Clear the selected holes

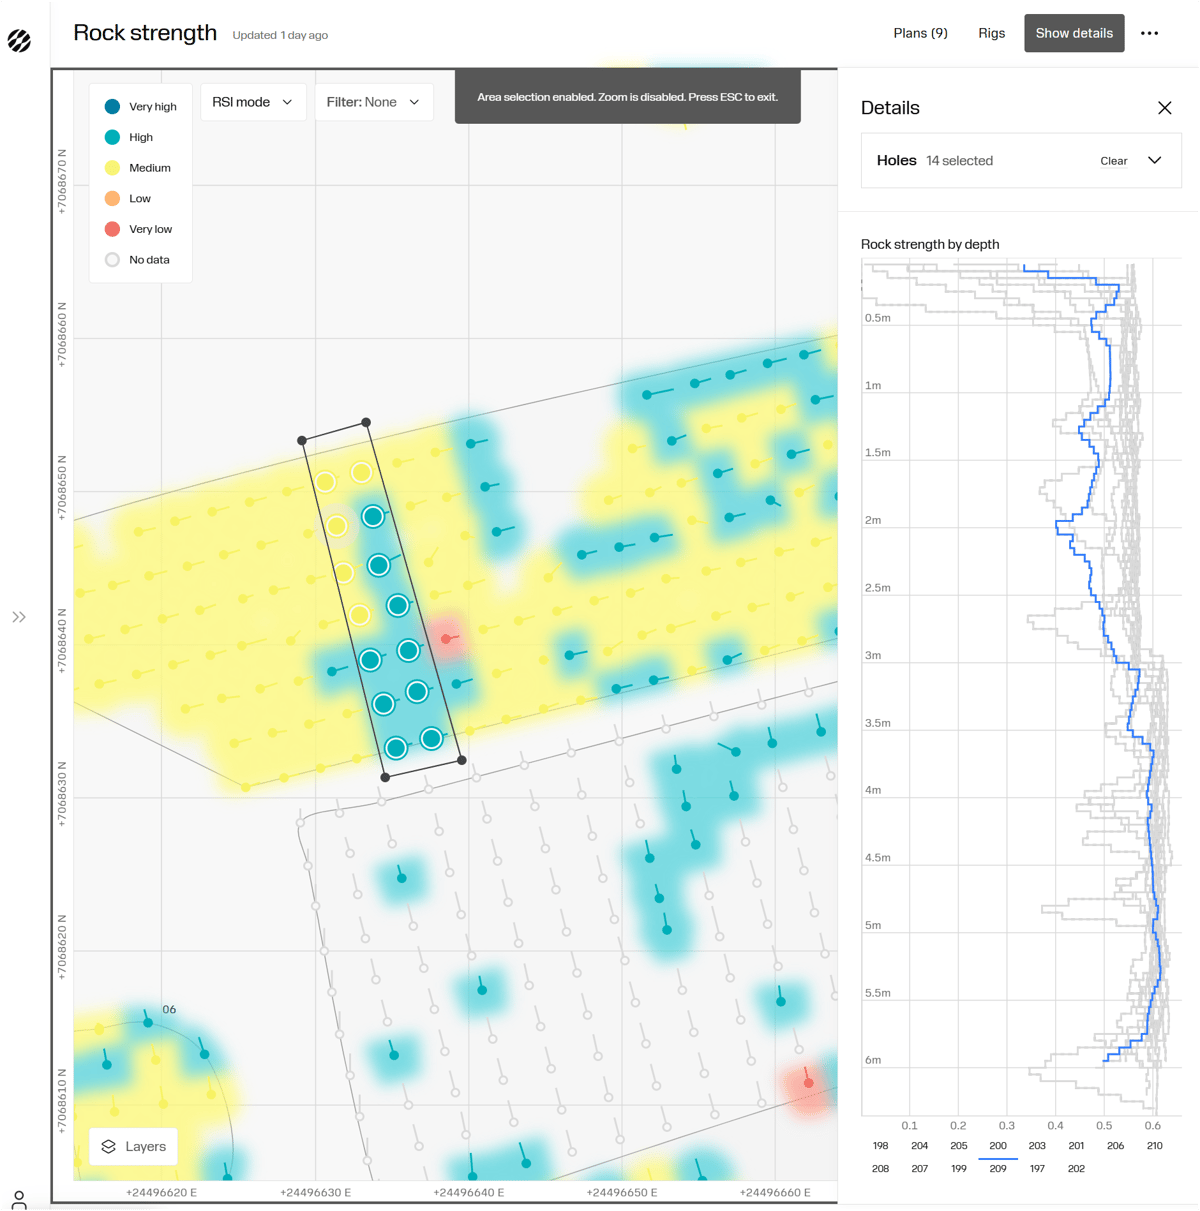pyautogui.click(x=1113, y=160)
